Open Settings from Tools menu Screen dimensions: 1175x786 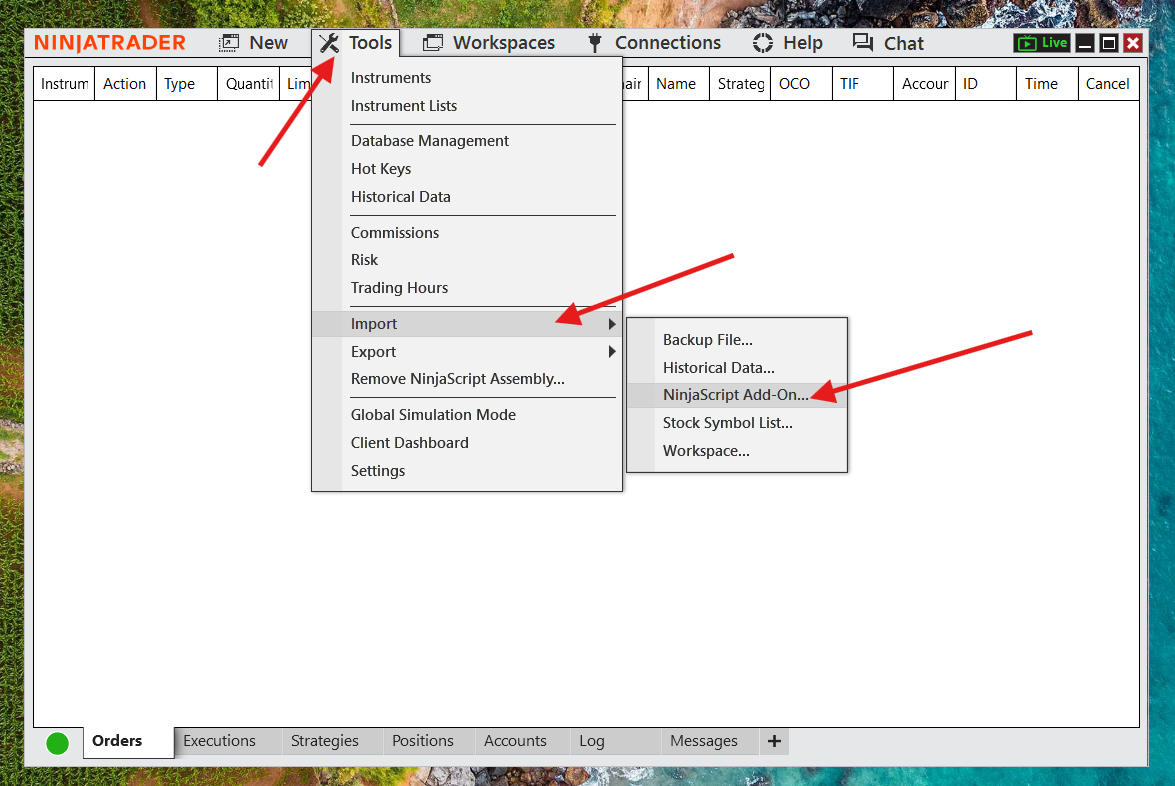tap(467, 471)
